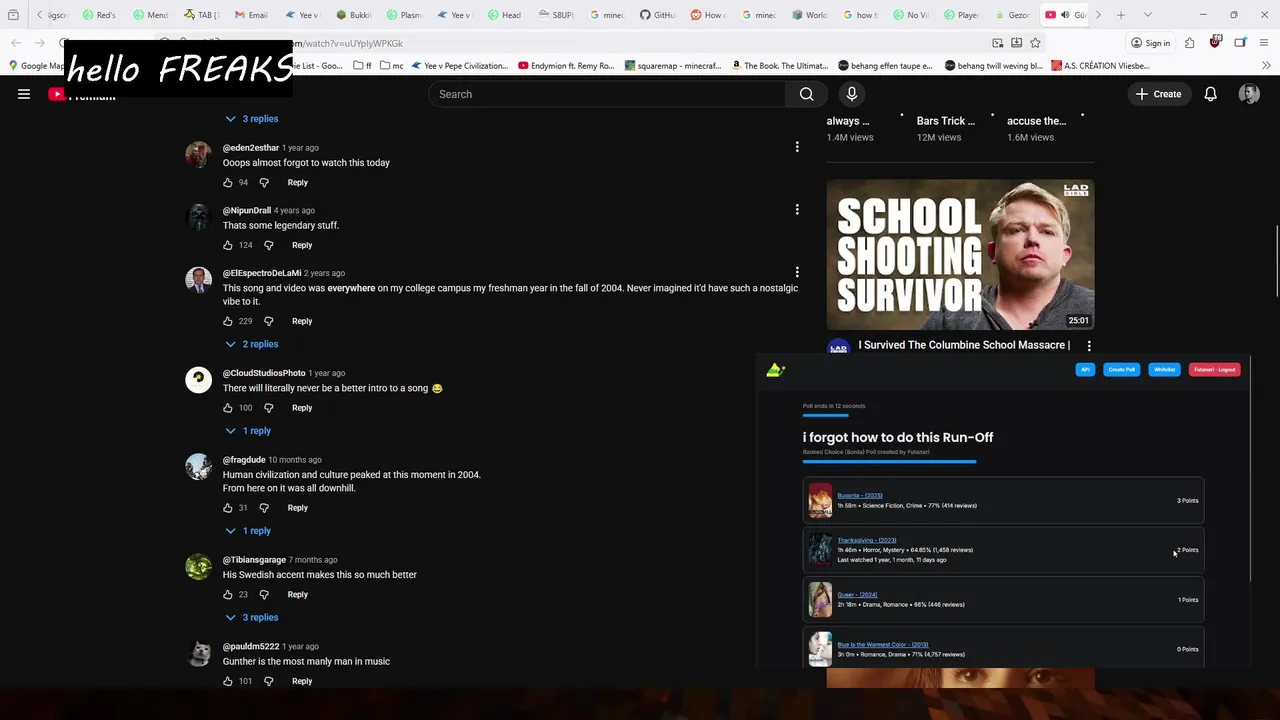Open the Queer (2024) movie link

[x=857, y=595]
